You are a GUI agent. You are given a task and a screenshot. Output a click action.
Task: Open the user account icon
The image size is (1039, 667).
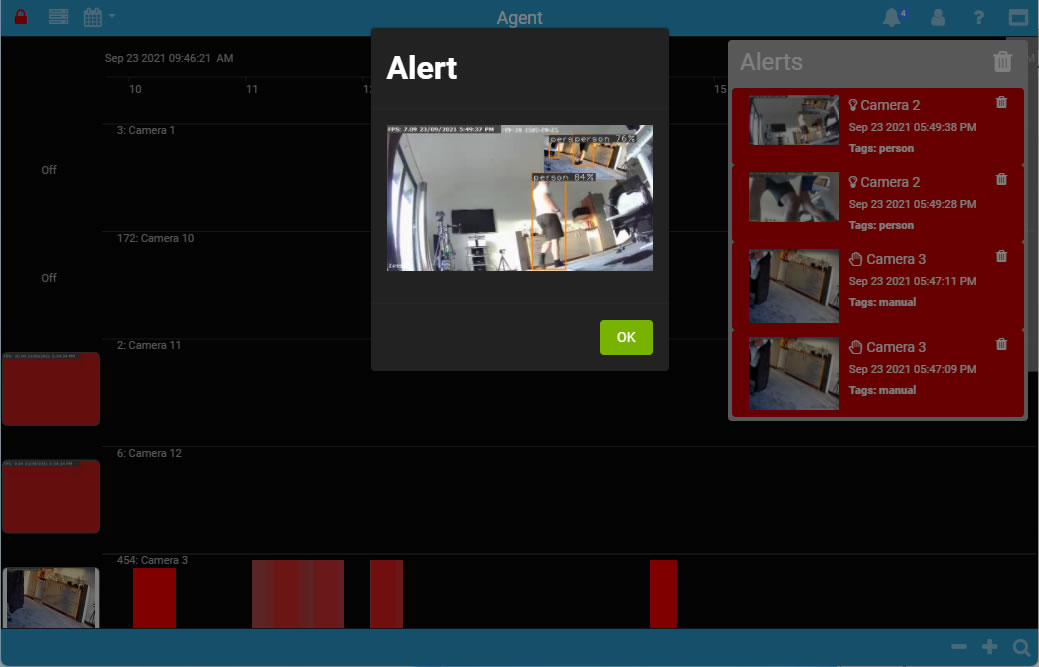(938, 16)
